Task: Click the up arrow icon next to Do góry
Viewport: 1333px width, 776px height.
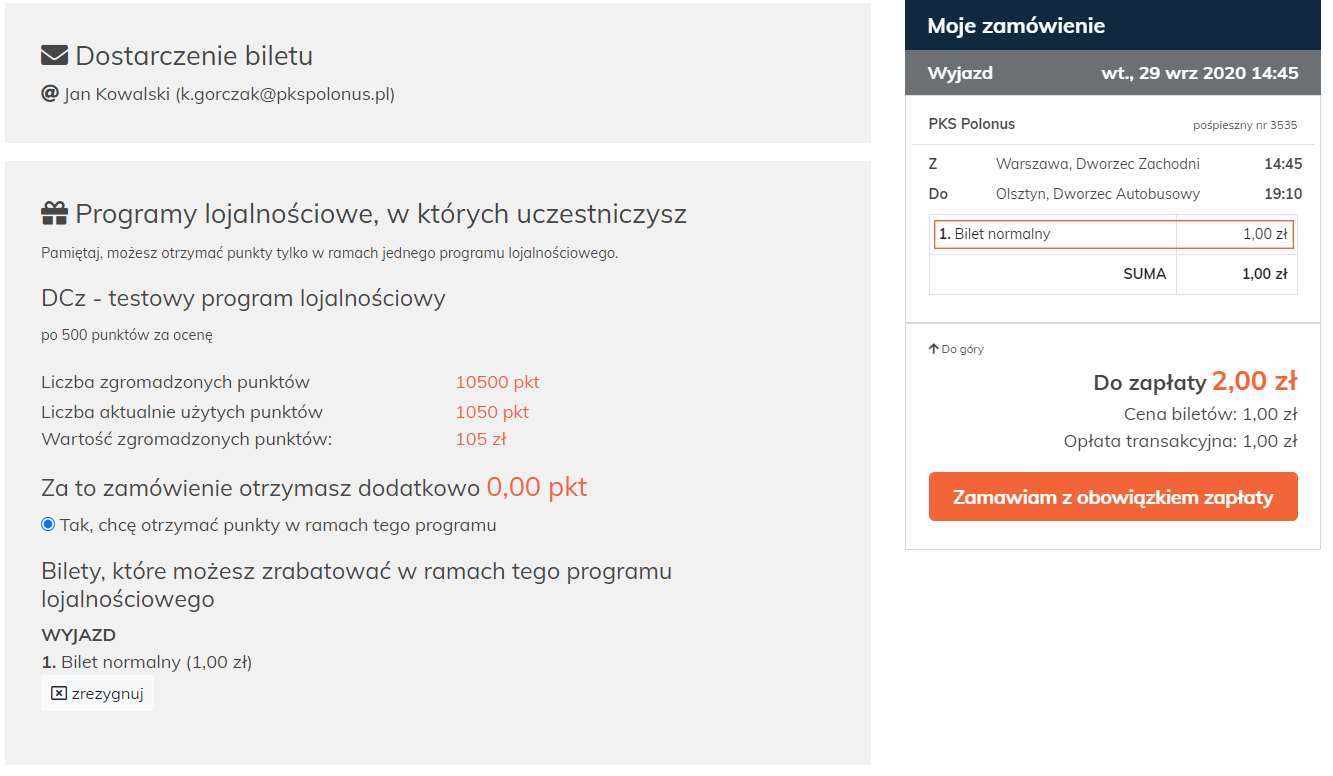Action: (933, 349)
